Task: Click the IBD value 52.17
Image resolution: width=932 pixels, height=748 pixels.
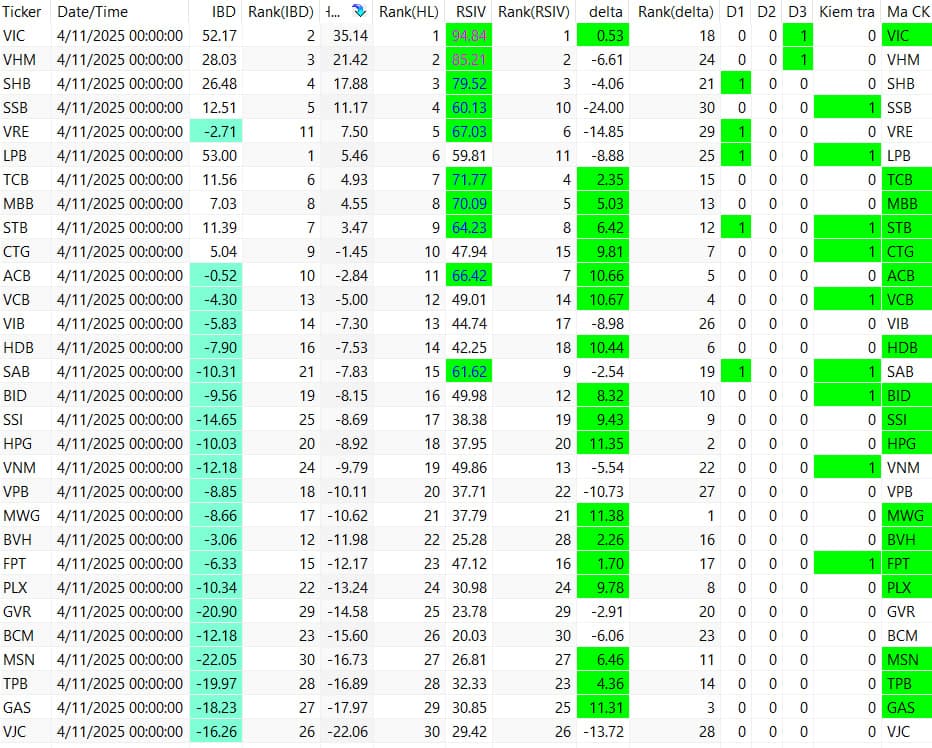Action: coord(219,36)
